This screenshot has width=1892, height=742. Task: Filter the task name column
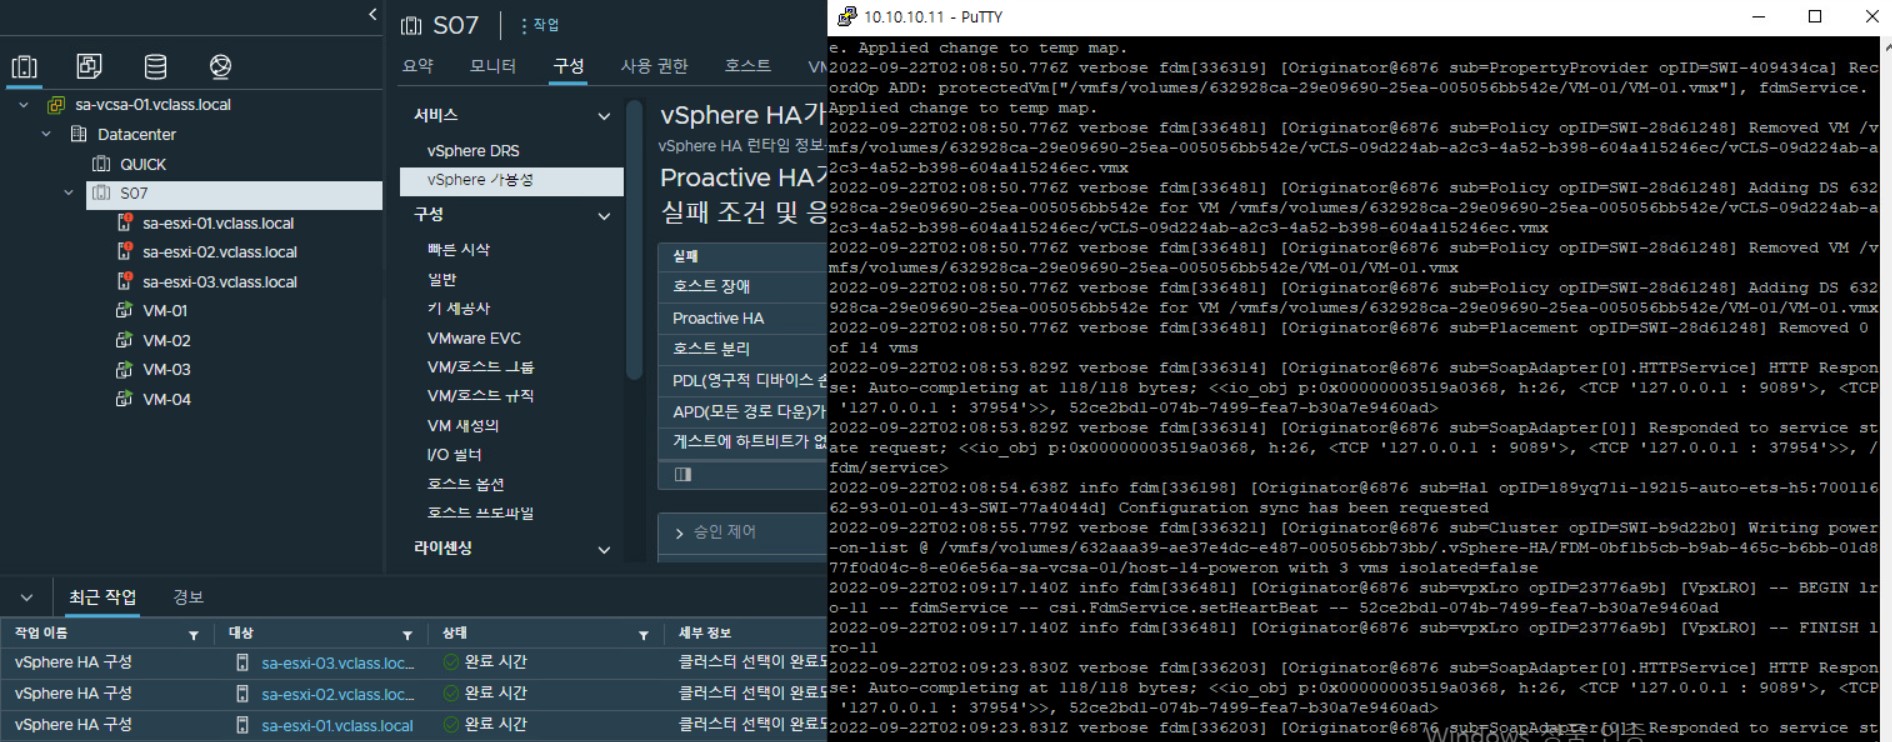pos(194,635)
